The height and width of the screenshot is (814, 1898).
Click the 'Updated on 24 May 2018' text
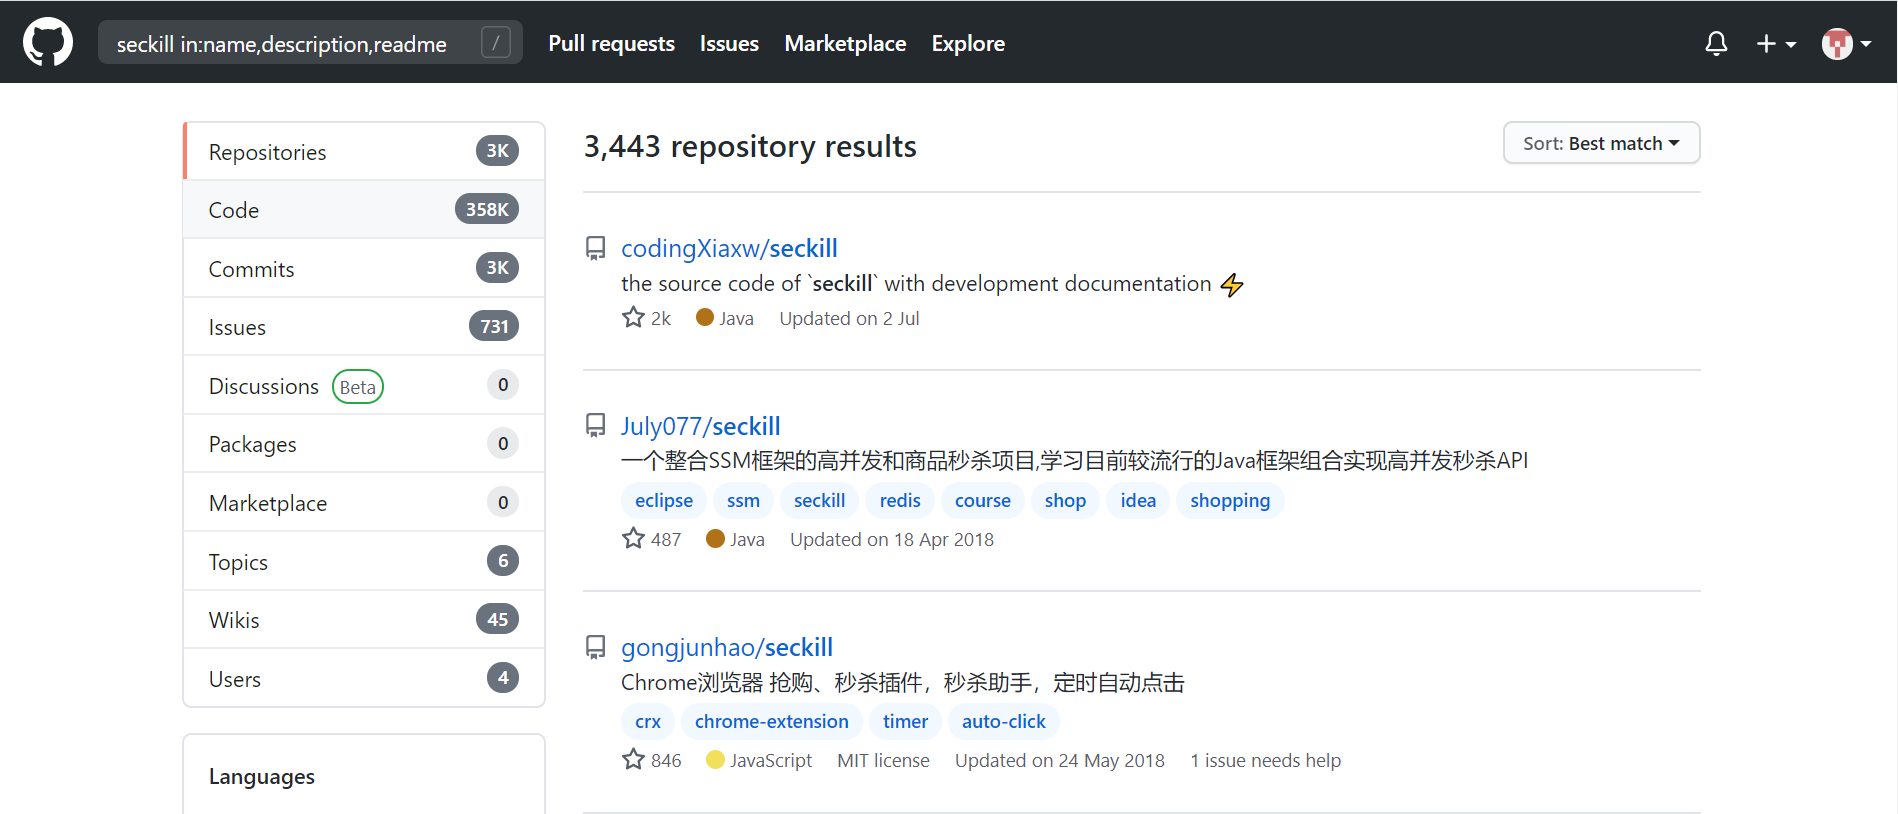tap(1060, 760)
